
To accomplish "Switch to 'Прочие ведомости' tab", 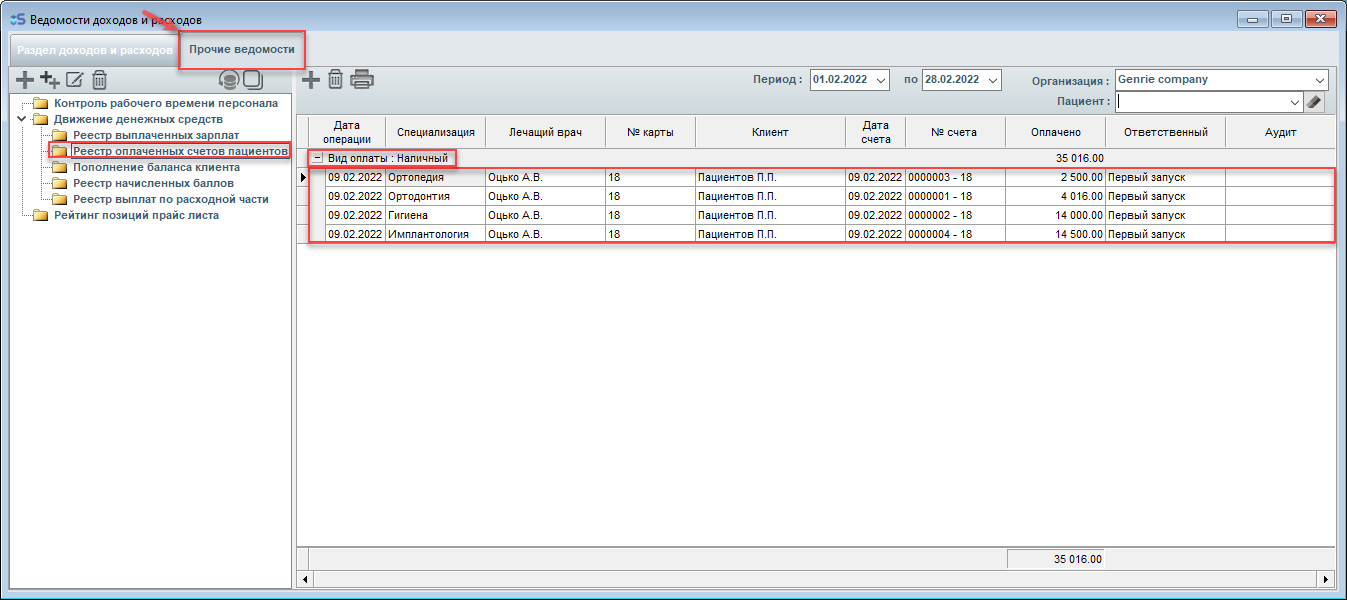I will 242,49.
